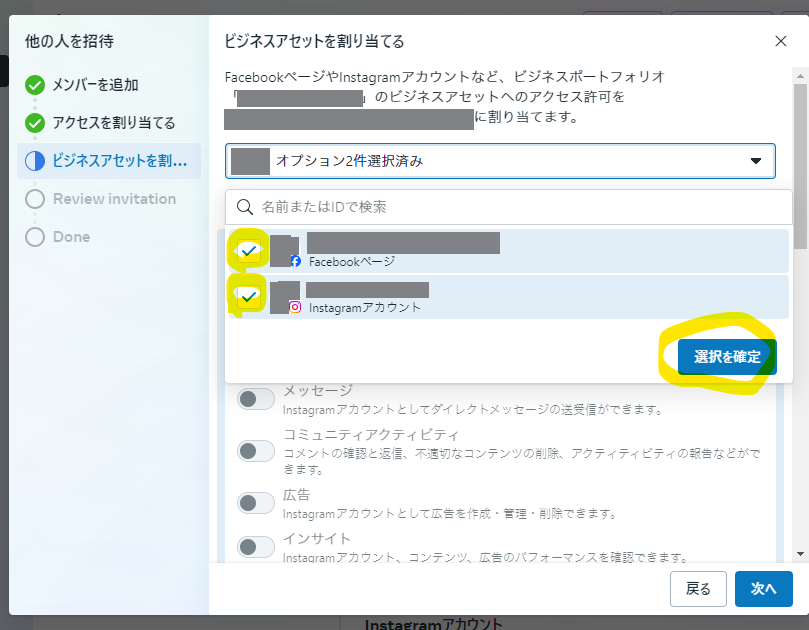Click the half-filled progress icon of current step

(35, 161)
